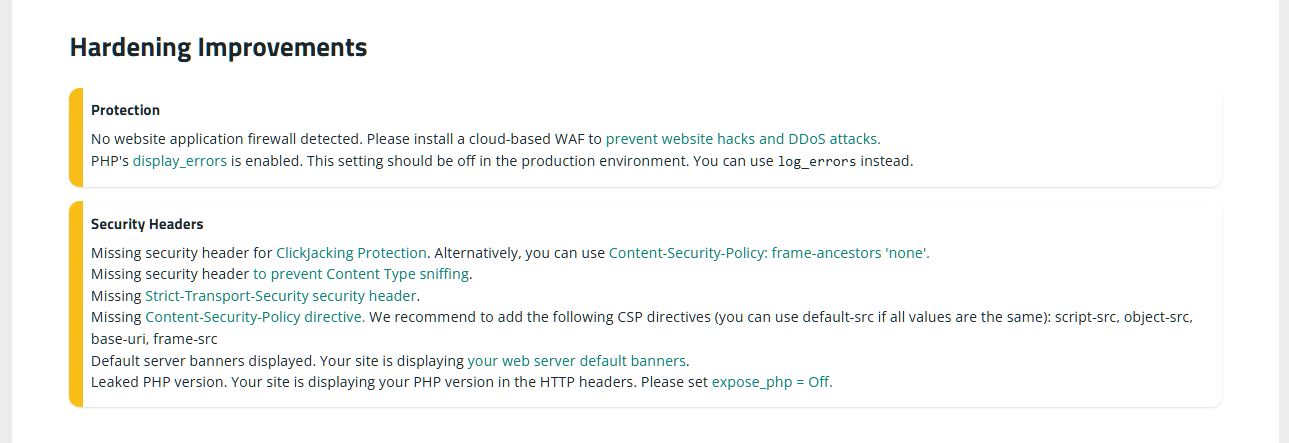Select the Protection card title

point(125,110)
